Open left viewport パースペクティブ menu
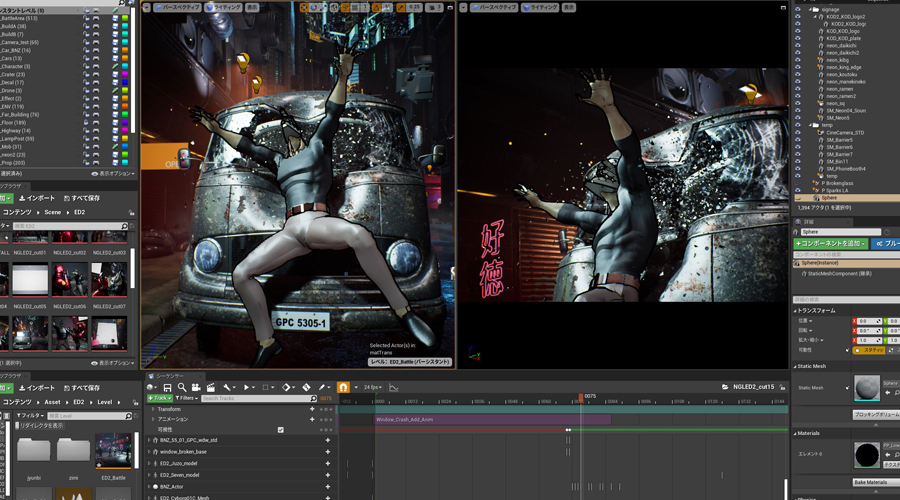900x500 pixels. click(177, 7)
